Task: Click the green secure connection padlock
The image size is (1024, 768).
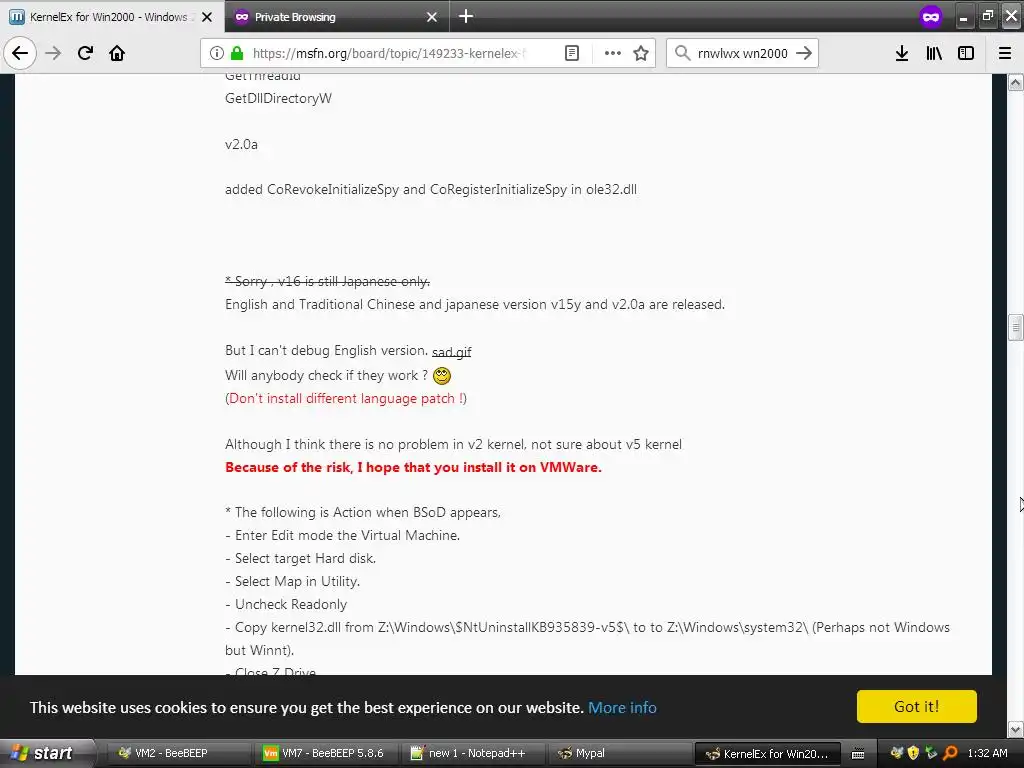Action: point(236,53)
